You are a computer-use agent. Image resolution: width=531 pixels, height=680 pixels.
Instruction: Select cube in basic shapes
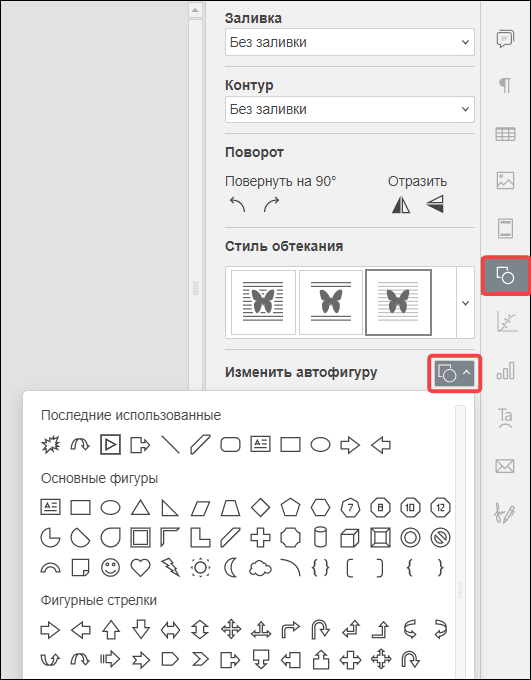(x=350, y=538)
